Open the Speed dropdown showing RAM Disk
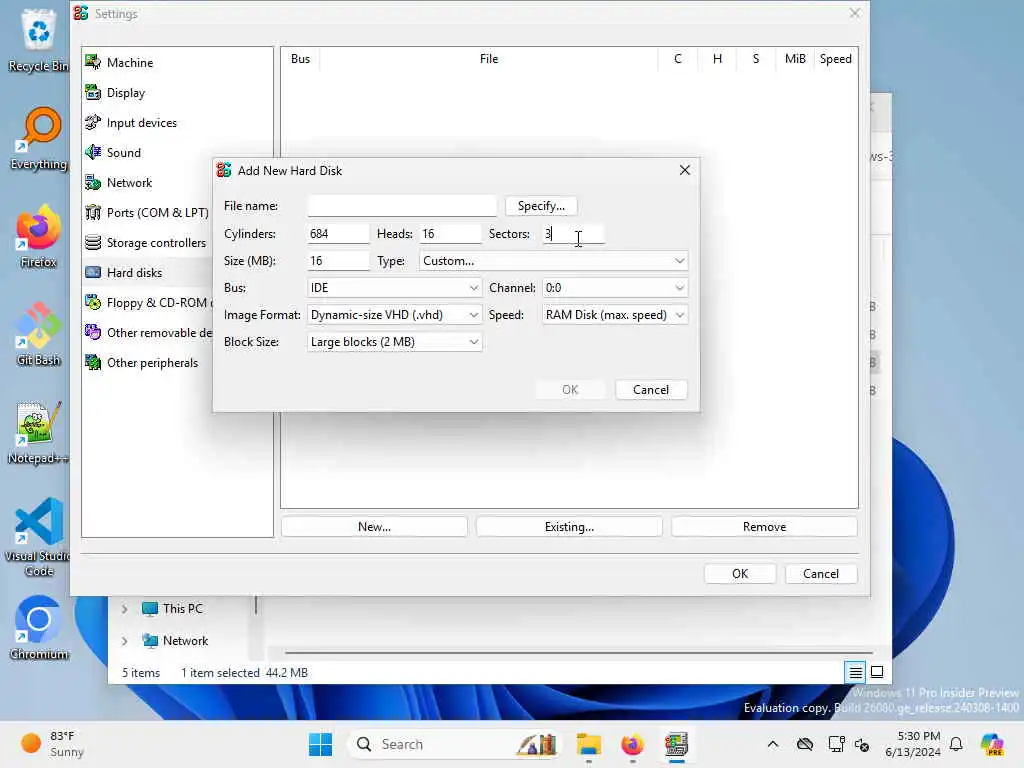This screenshot has height=768, width=1024. pos(615,315)
